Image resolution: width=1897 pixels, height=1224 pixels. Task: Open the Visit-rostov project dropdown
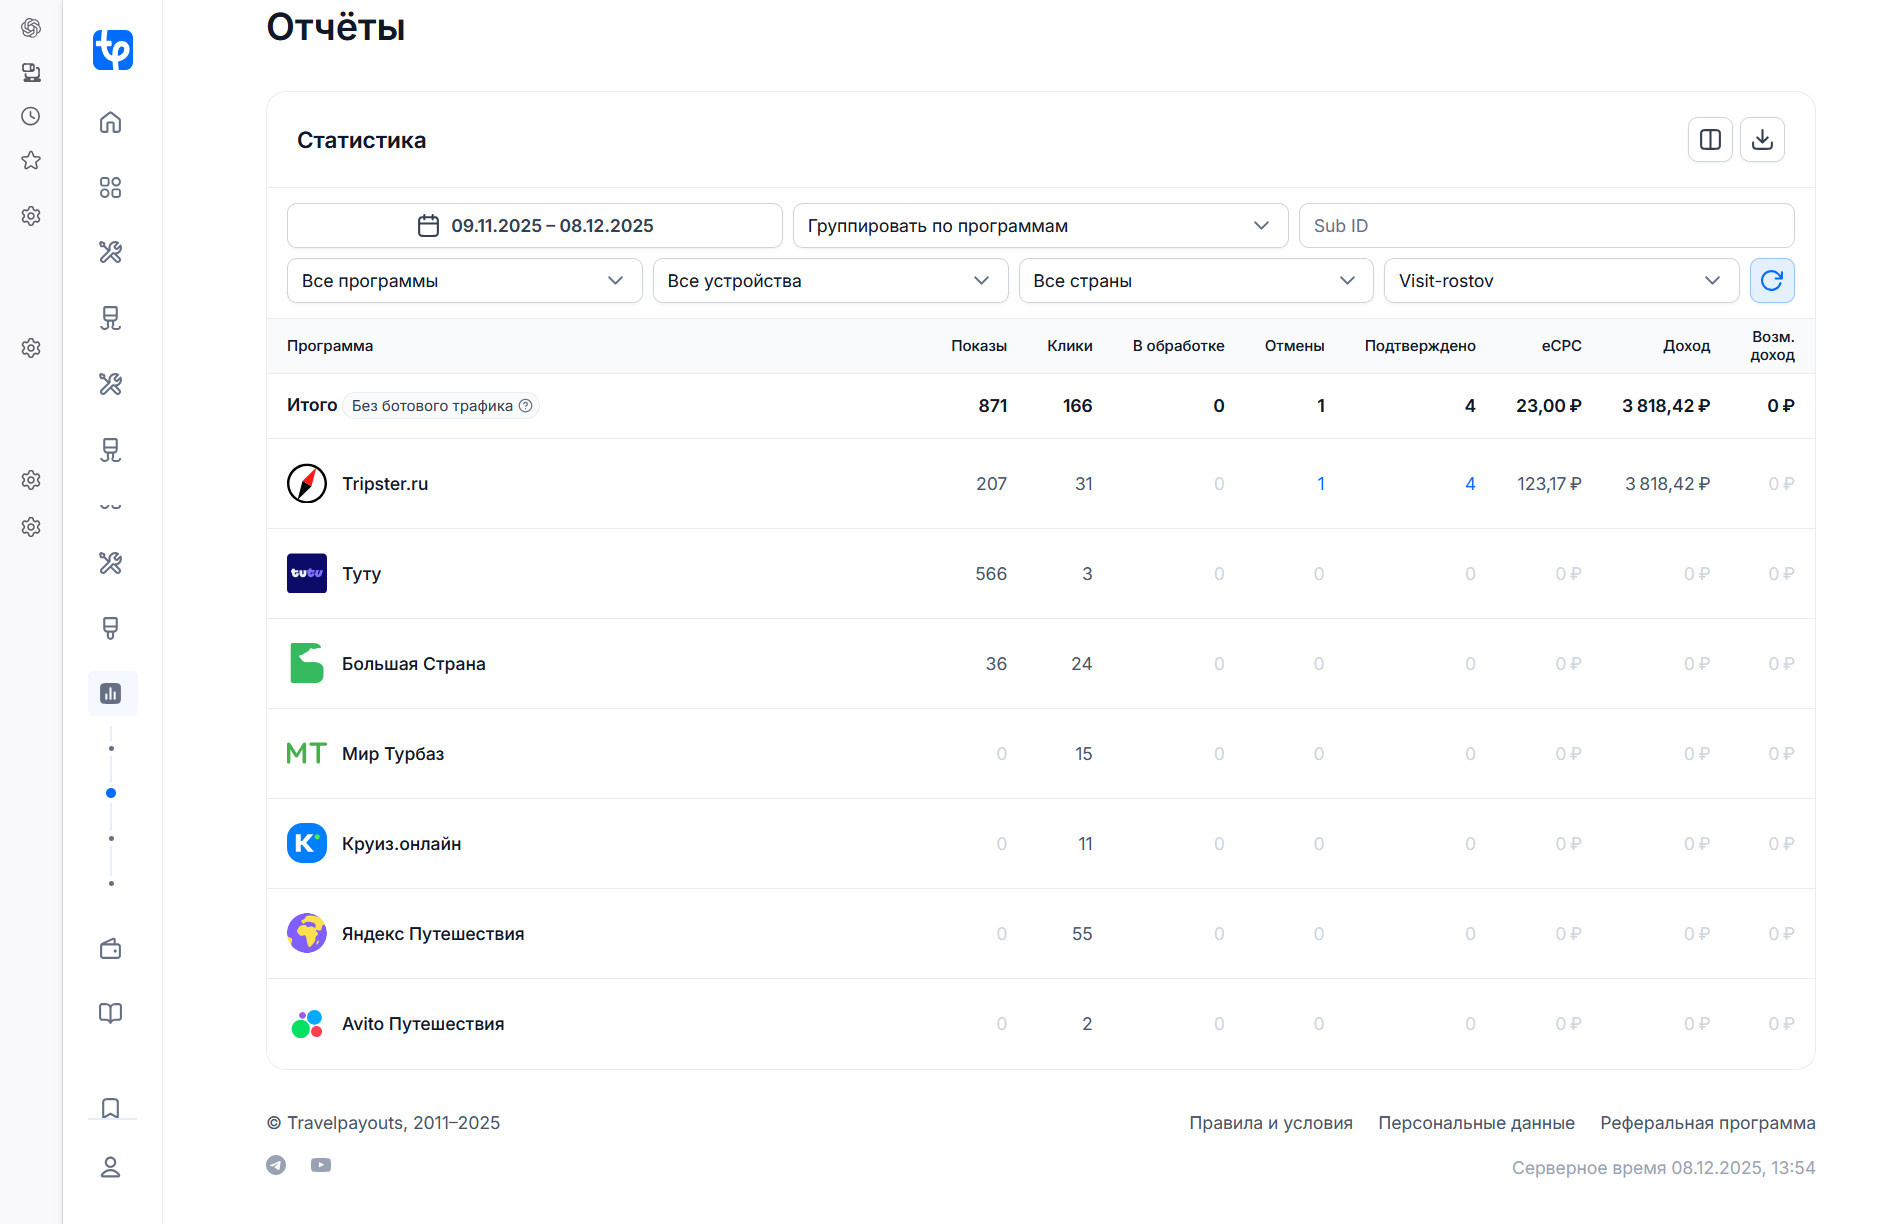coord(1560,281)
